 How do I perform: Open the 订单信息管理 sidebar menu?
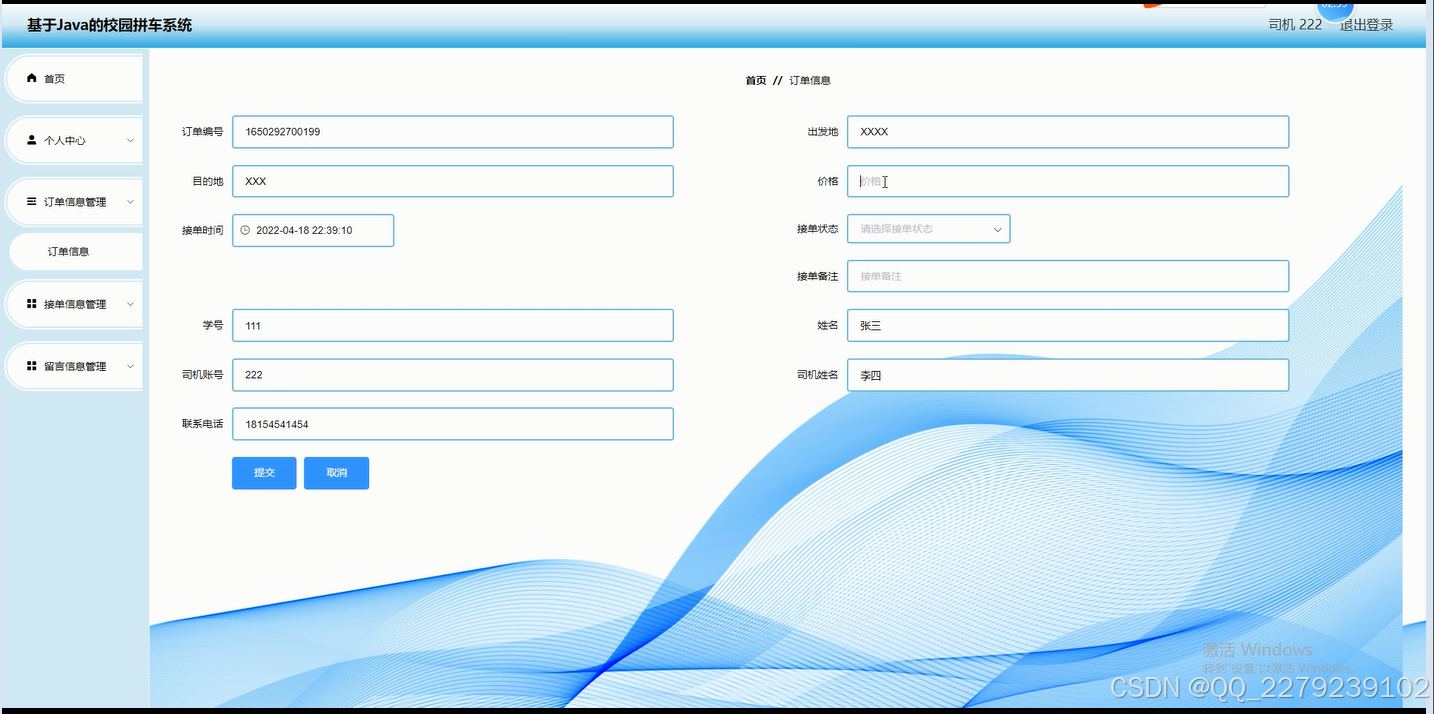point(75,202)
